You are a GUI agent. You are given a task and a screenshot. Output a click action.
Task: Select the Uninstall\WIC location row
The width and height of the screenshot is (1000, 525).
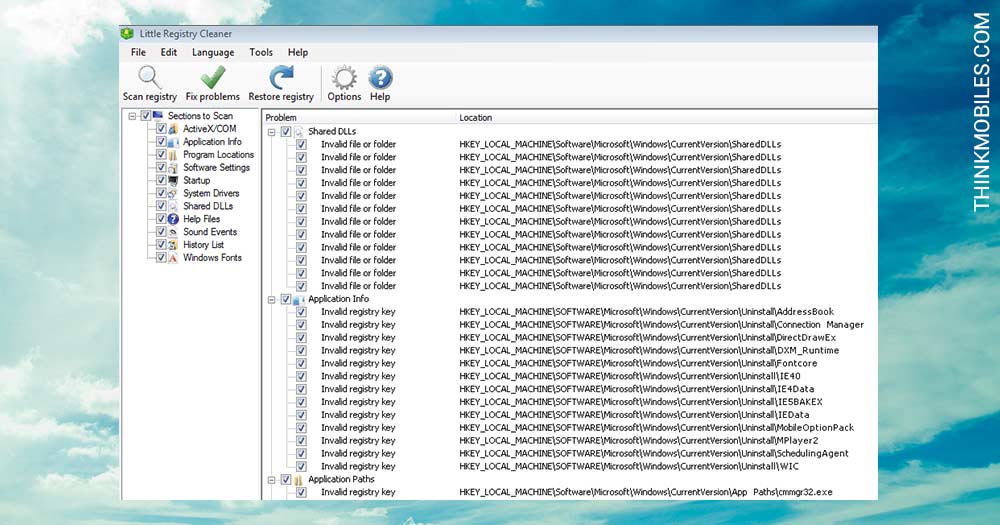(x=629, y=466)
